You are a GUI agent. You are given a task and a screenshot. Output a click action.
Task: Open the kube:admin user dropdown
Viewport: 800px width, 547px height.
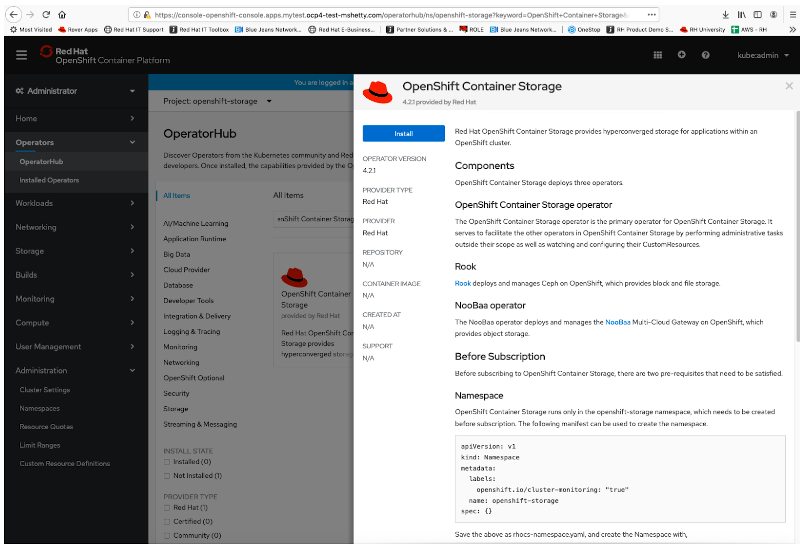tap(763, 55)
